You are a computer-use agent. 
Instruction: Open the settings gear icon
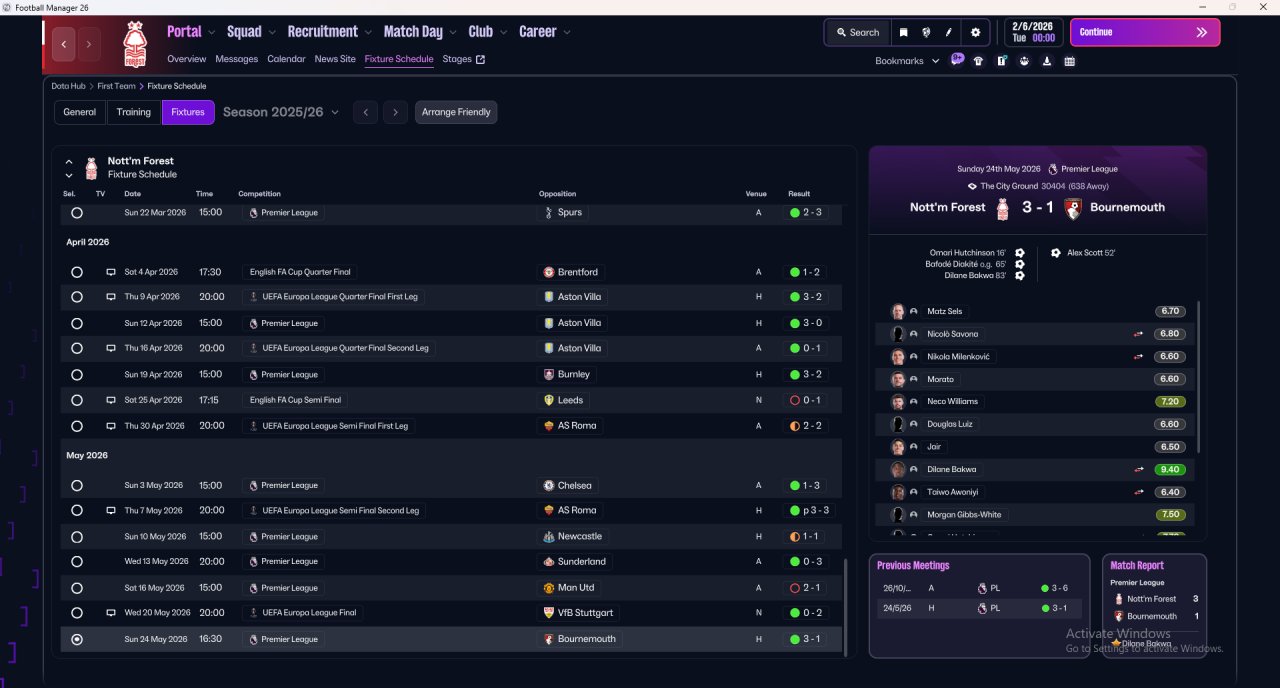click(975, 32)
